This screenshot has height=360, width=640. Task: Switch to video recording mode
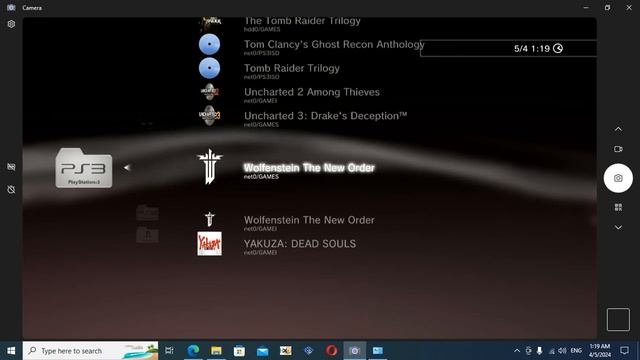click(618, 149)
